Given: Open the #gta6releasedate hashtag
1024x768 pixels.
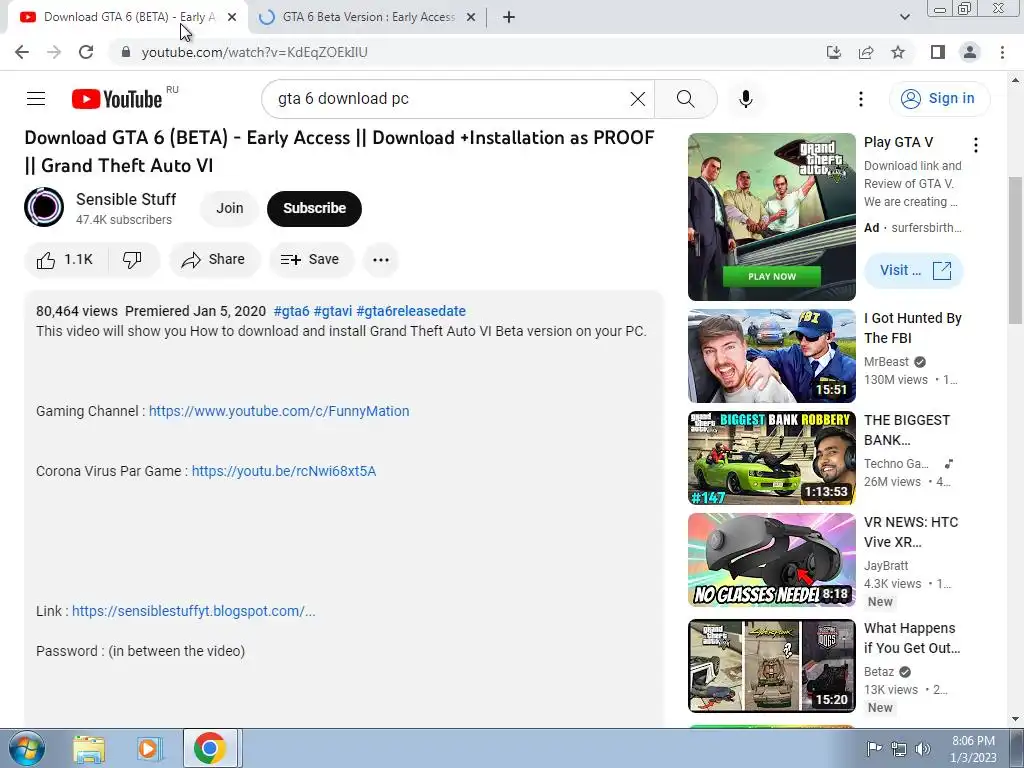Looking at the screenshot, I should click(411, 312).
